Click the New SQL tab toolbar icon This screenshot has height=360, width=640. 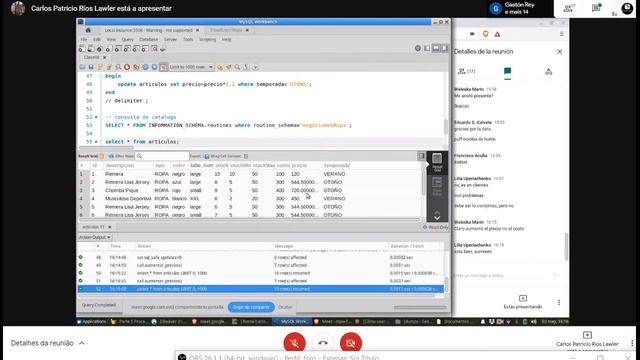(82, 49)
